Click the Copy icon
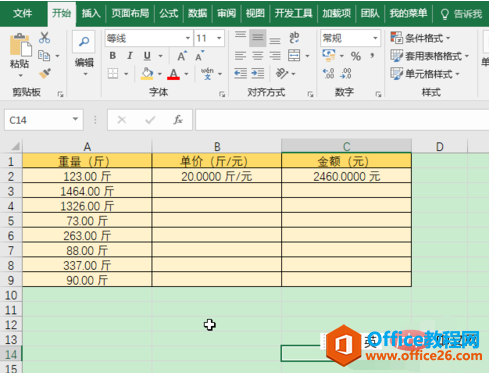Image resolution: width=489 pixels, height=373 pixels. [44, 55]
